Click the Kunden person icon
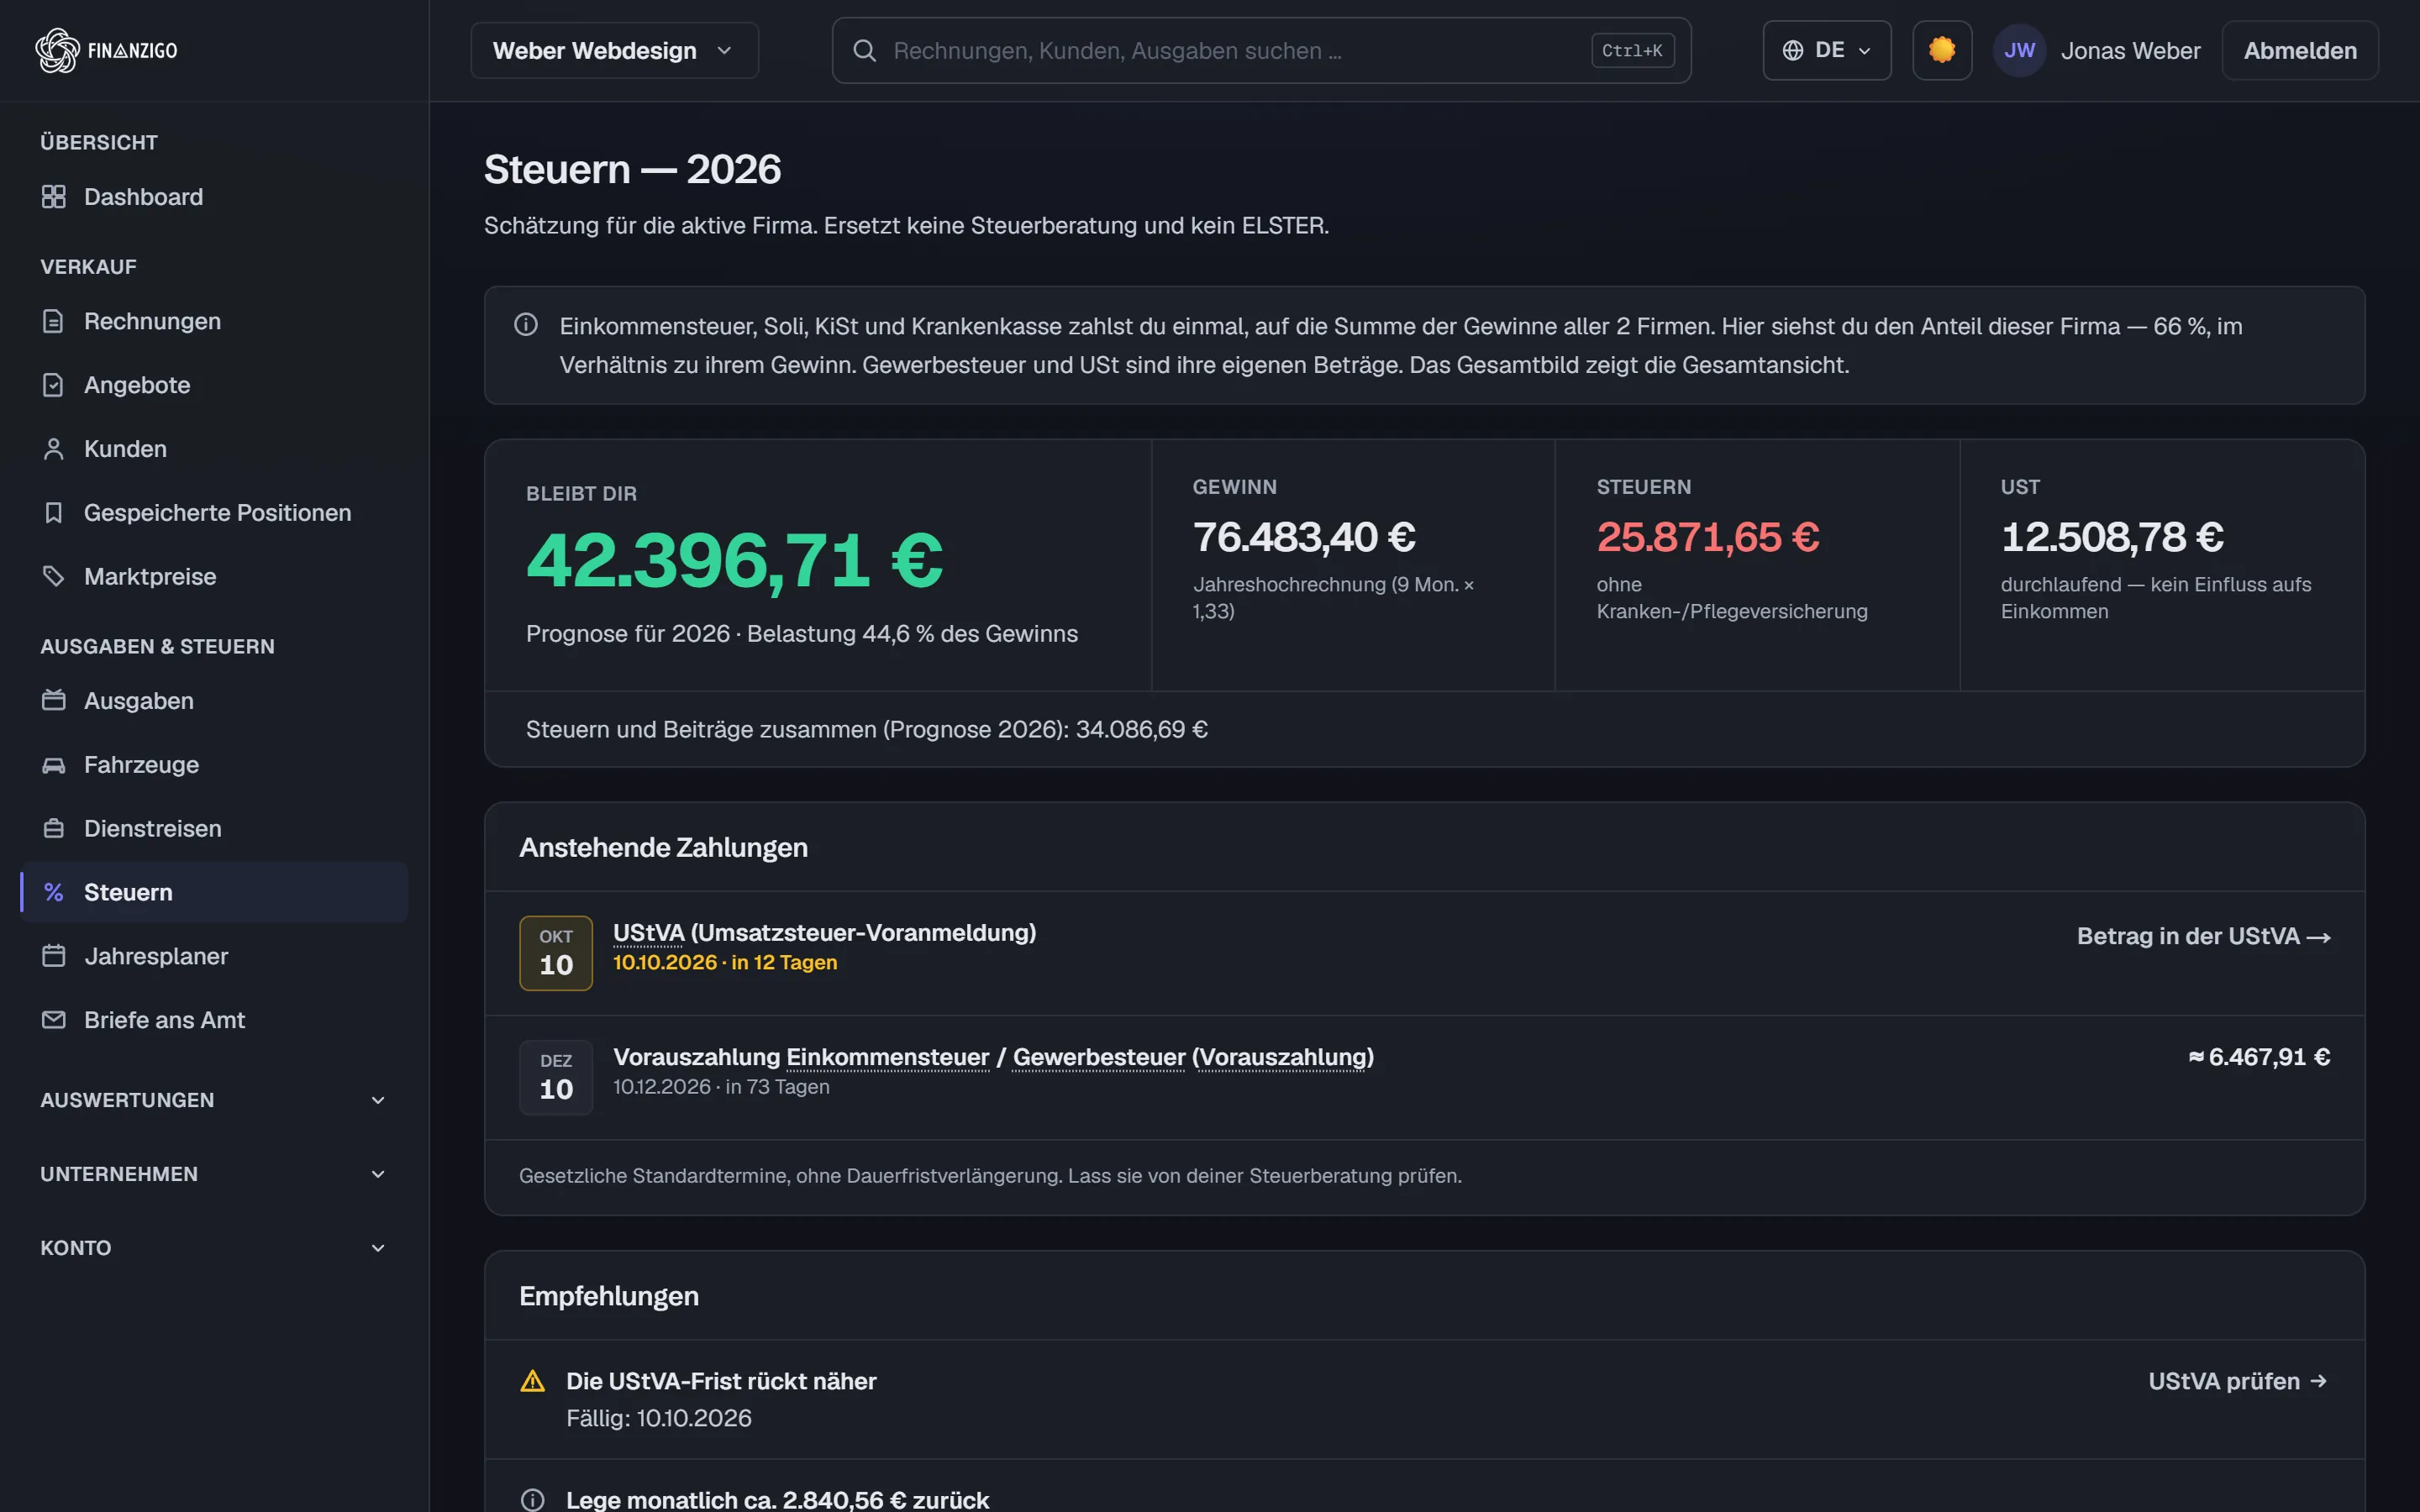 click(54, 449)
